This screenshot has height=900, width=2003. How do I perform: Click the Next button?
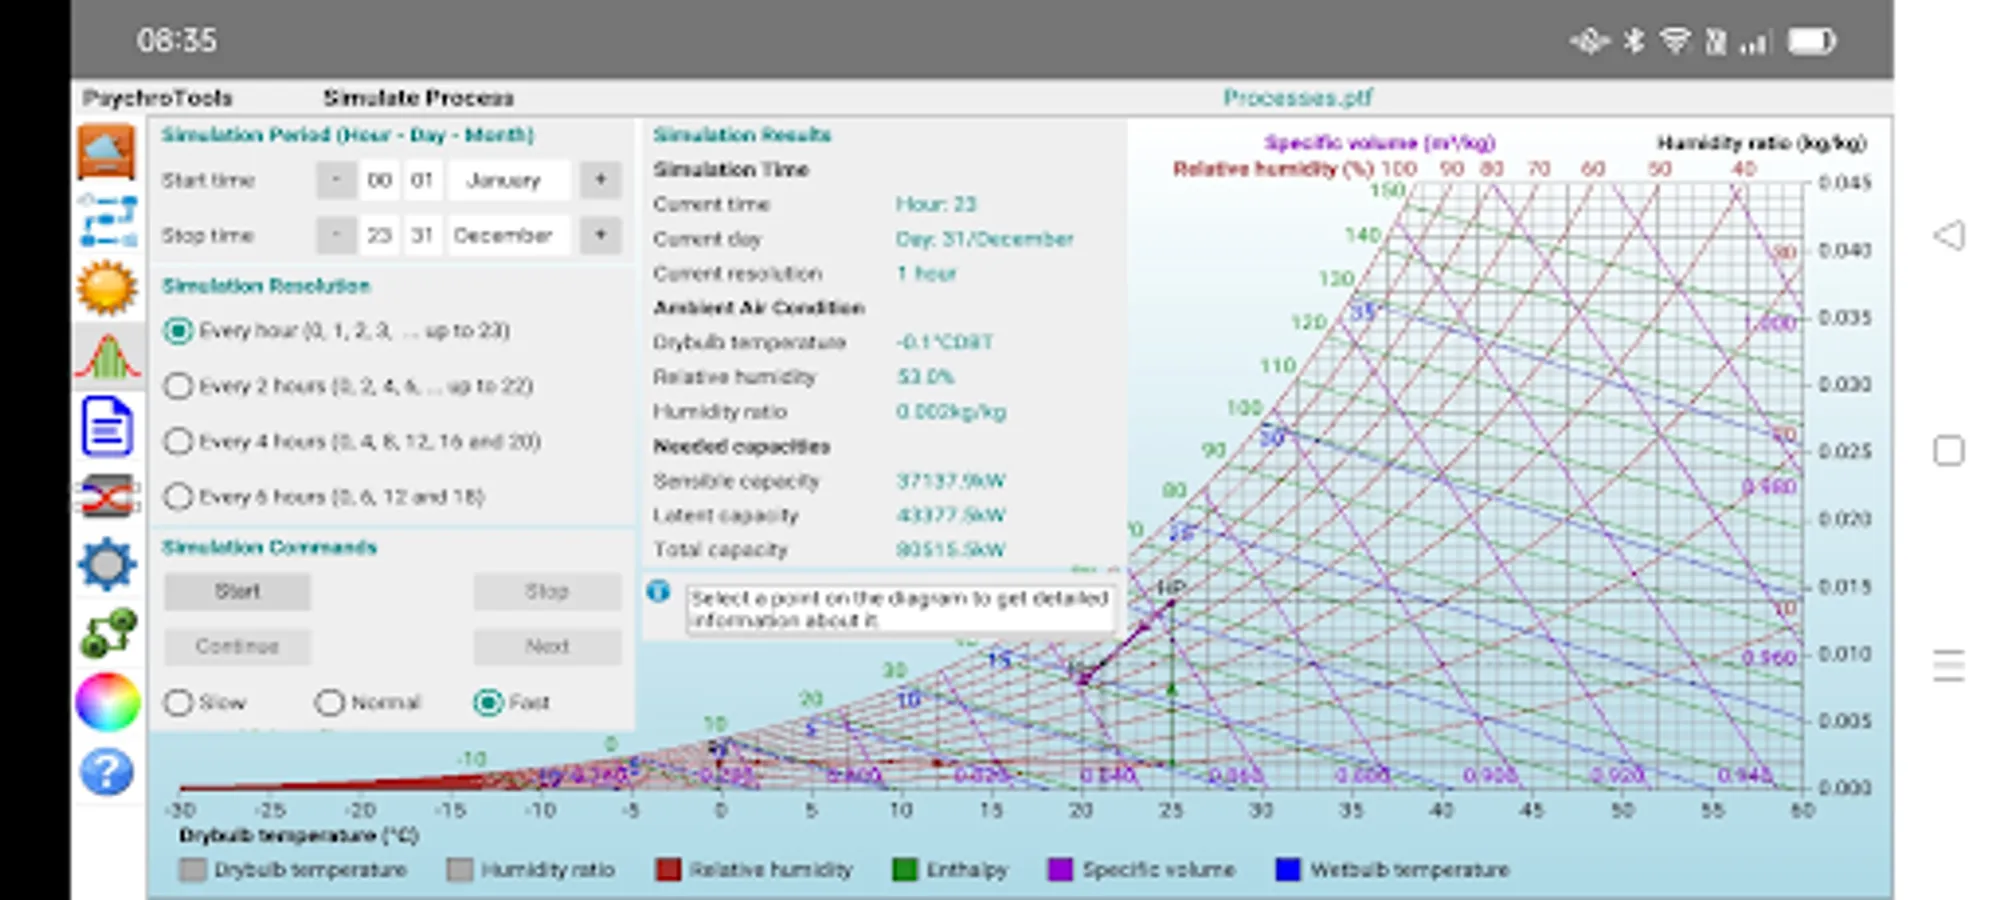click(x=547, y=646)
